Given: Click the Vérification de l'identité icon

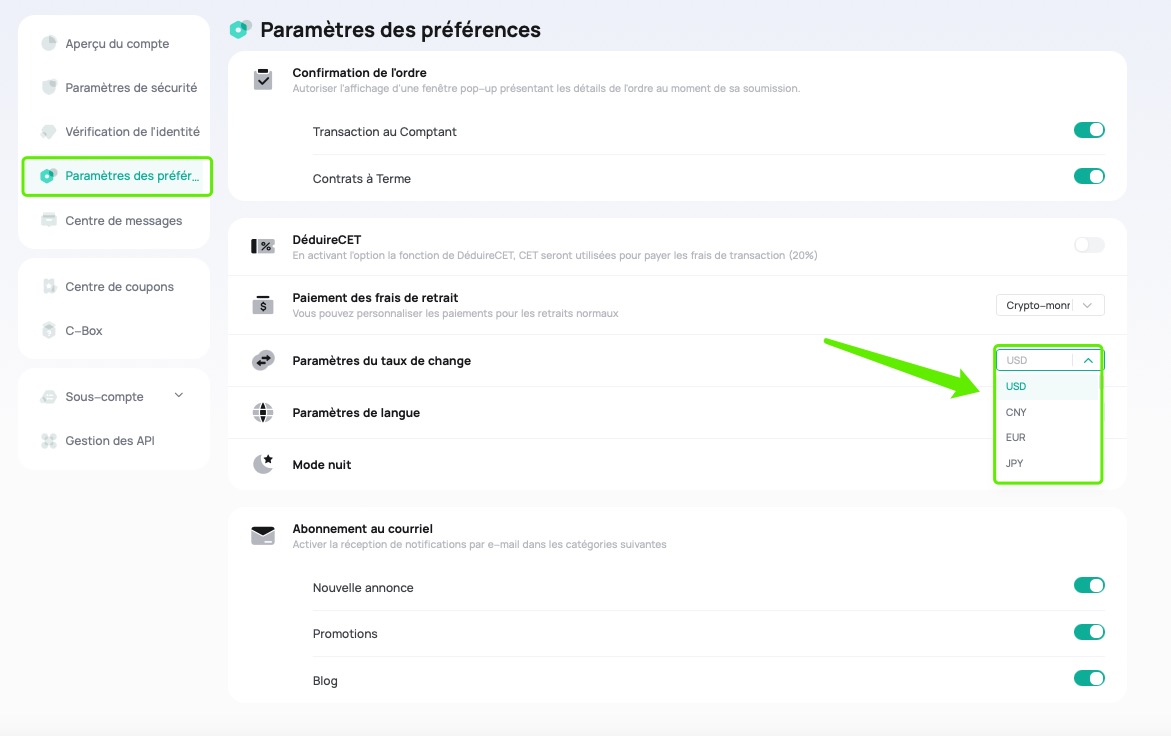Looking at the screenshot, I should click(49, 131).
